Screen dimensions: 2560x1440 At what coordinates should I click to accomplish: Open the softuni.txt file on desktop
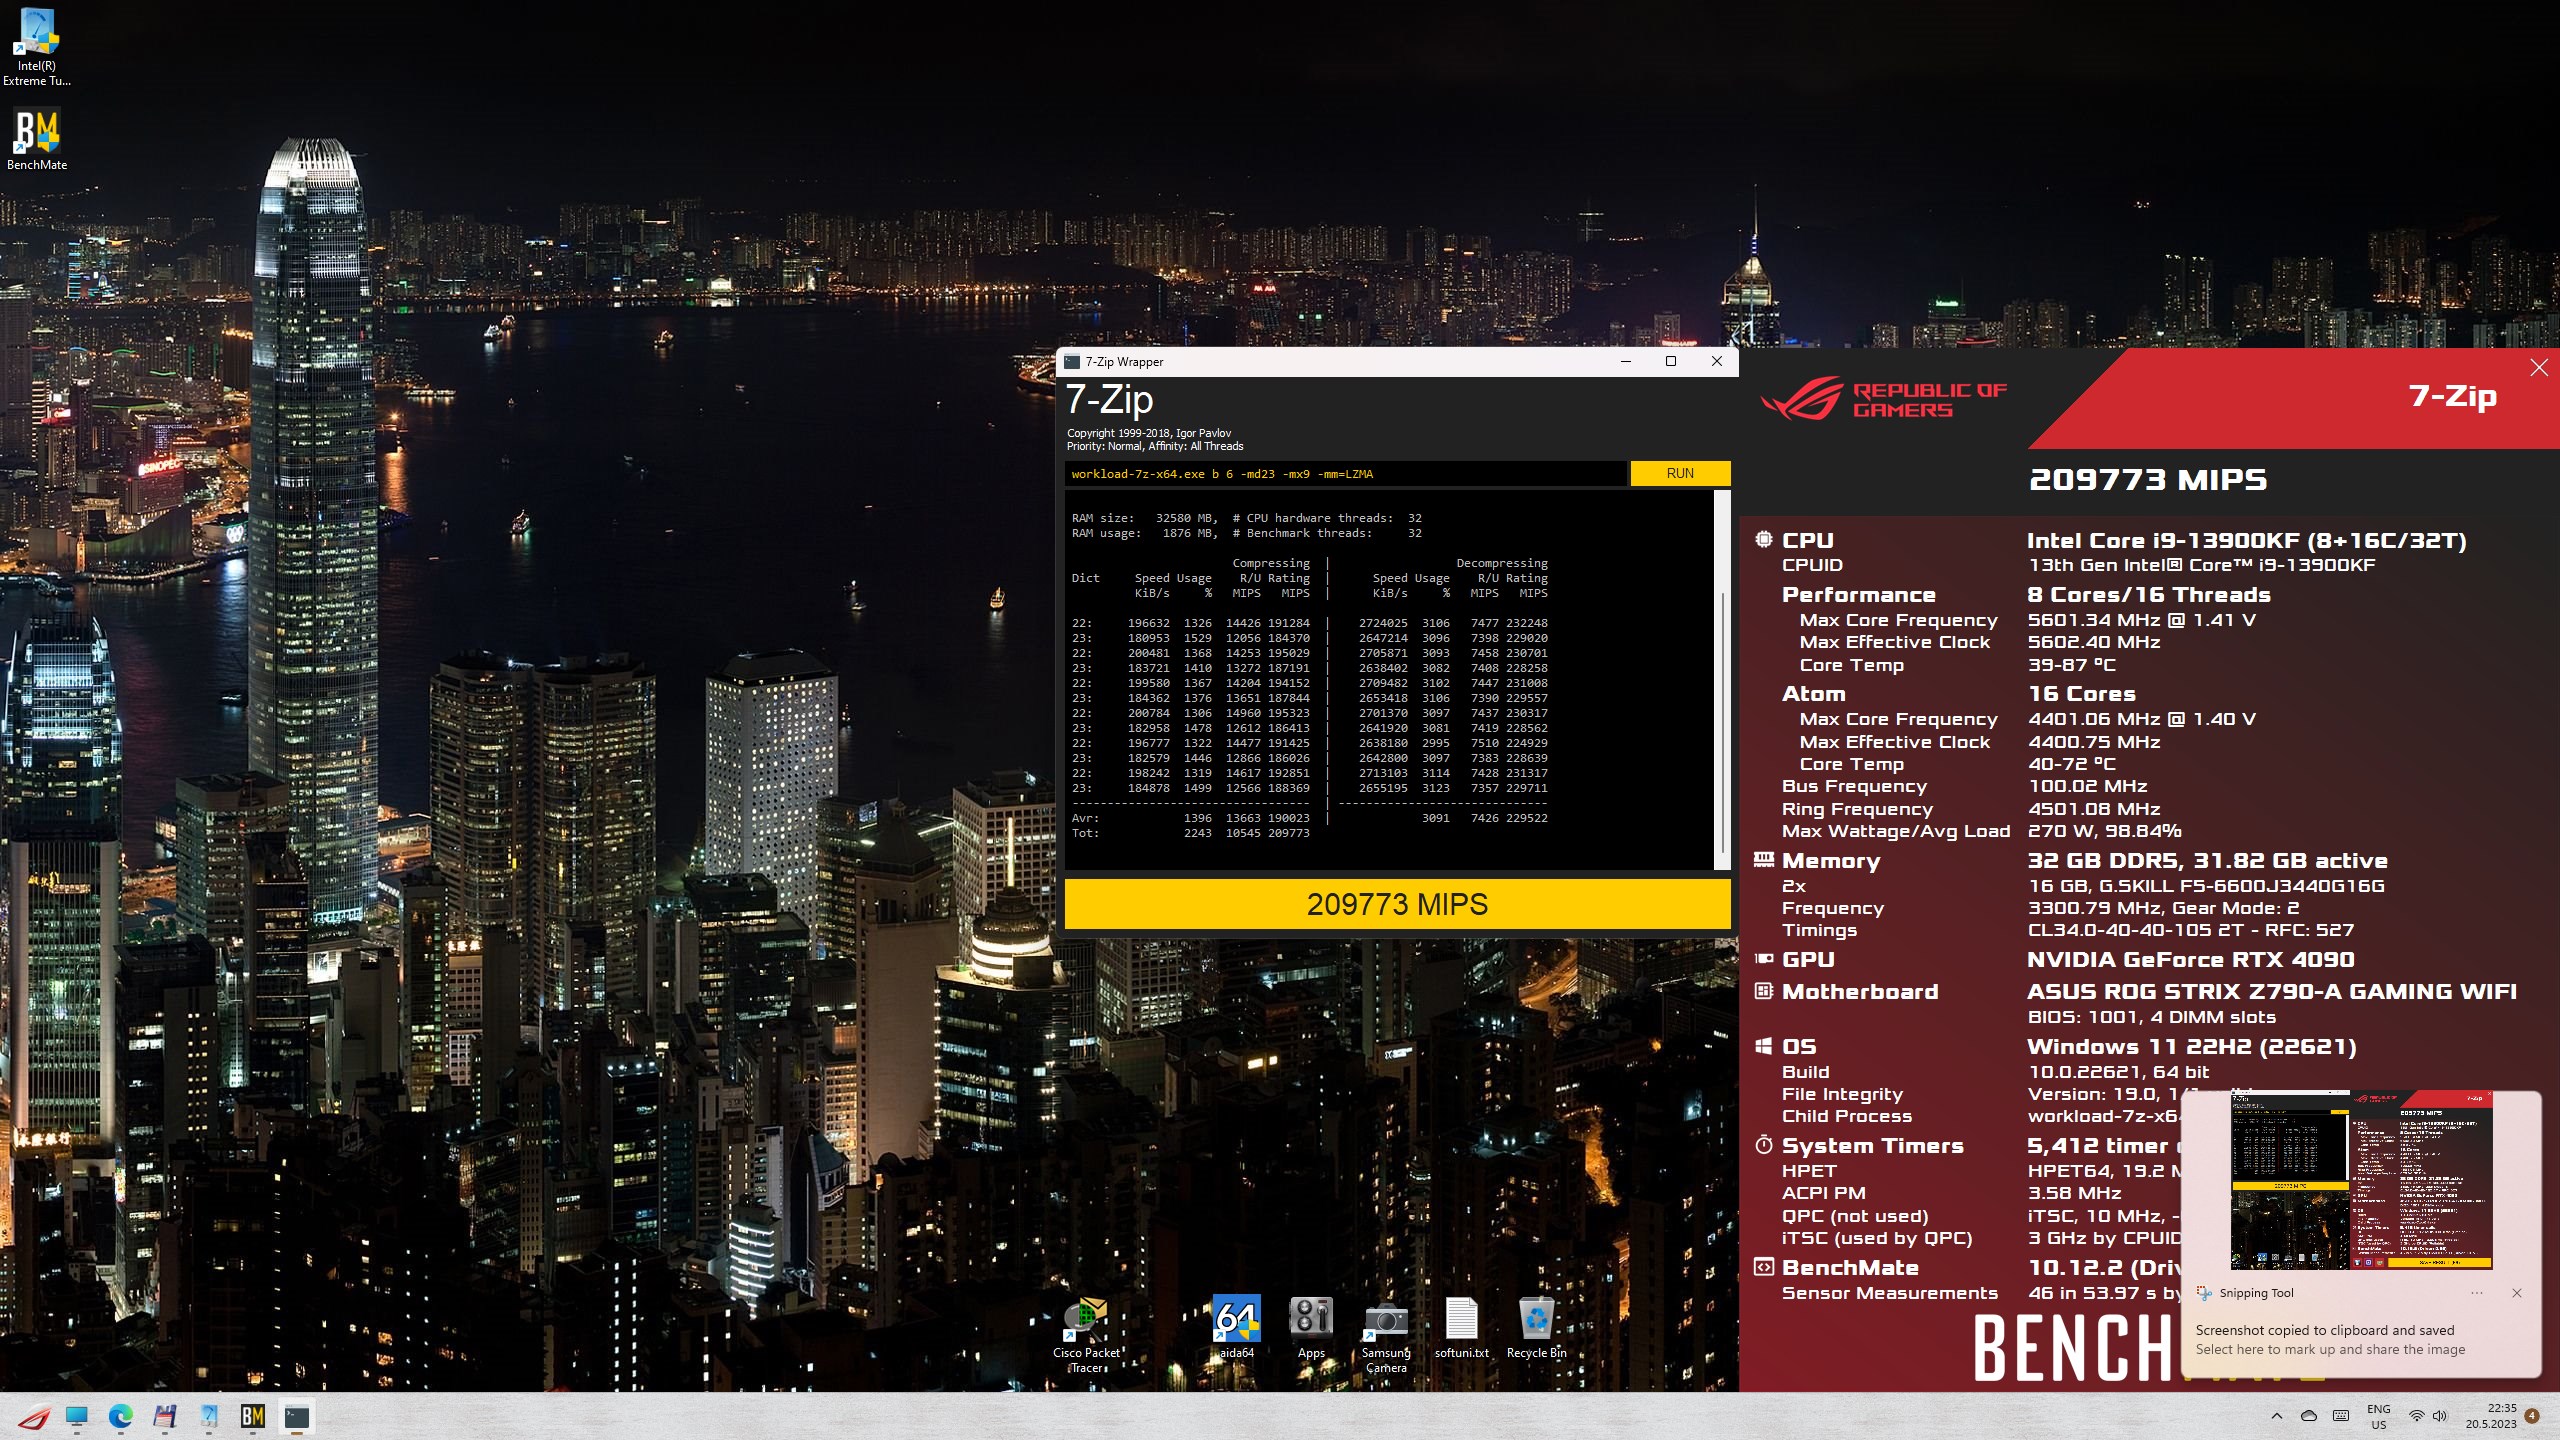click(x=1461, y=1328)
